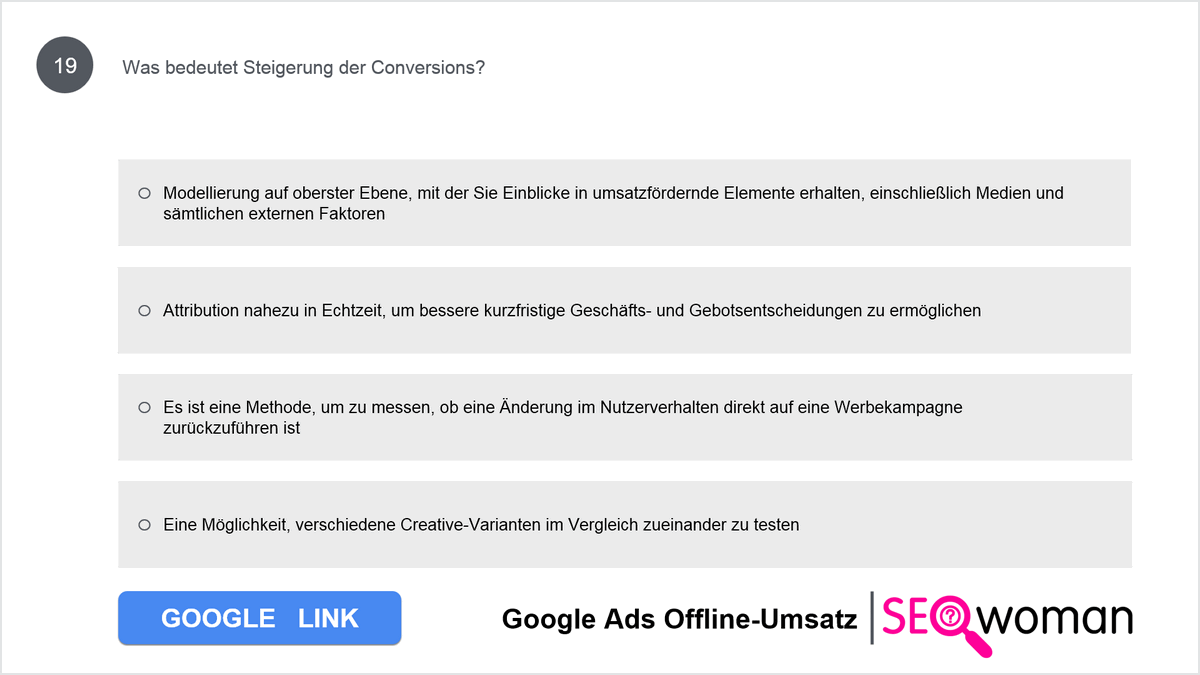Click the answer text starting 'Modellierung auf oberster Ebene'

613,203
